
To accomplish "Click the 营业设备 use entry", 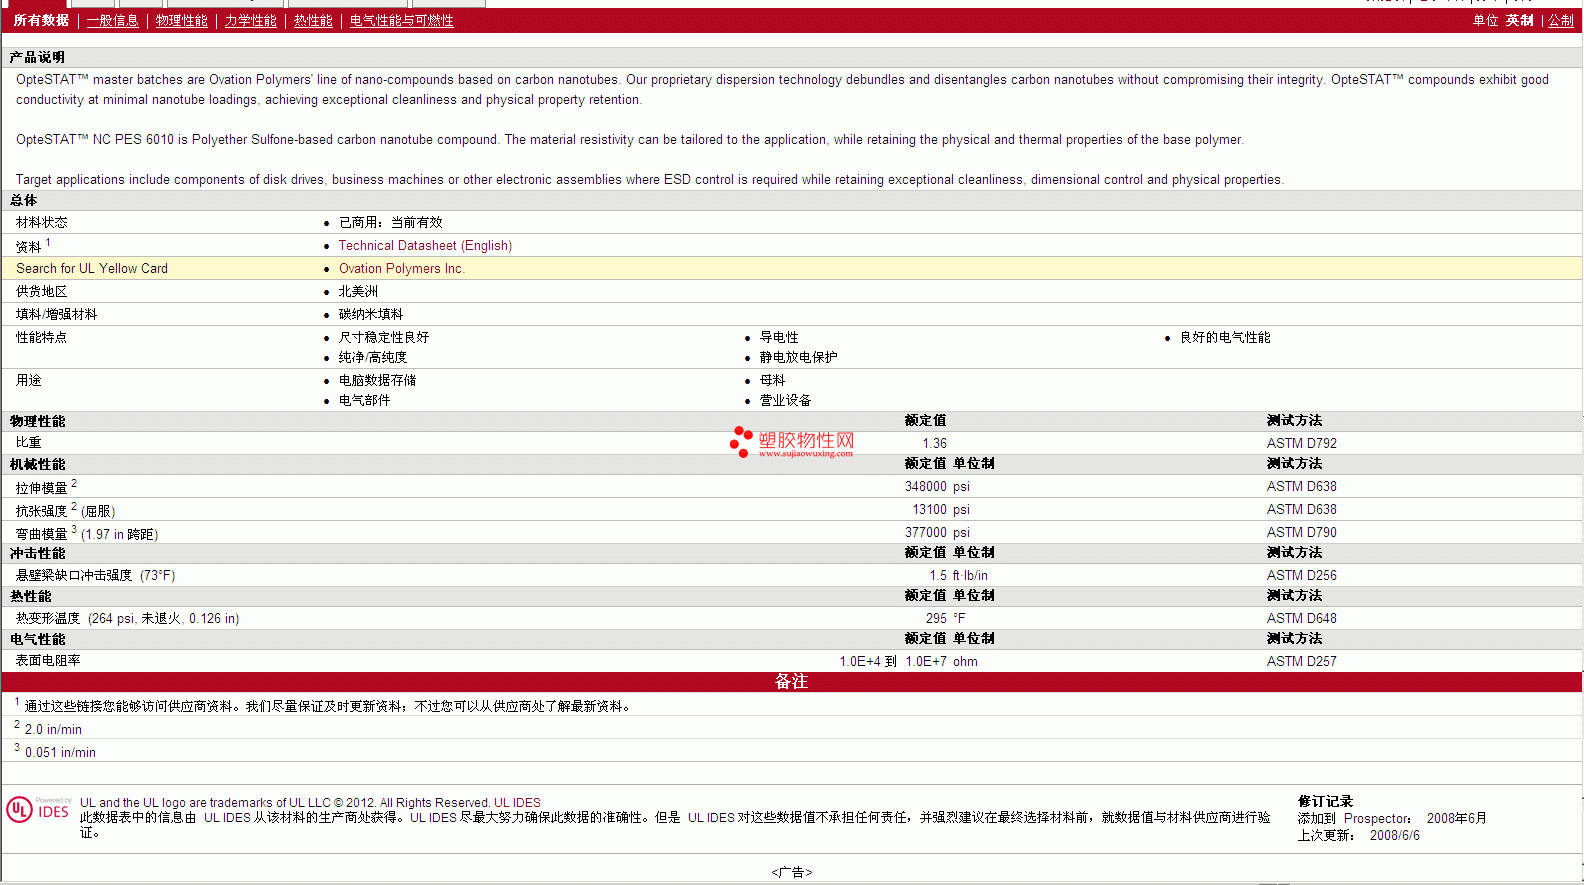I will coord(785,400).
